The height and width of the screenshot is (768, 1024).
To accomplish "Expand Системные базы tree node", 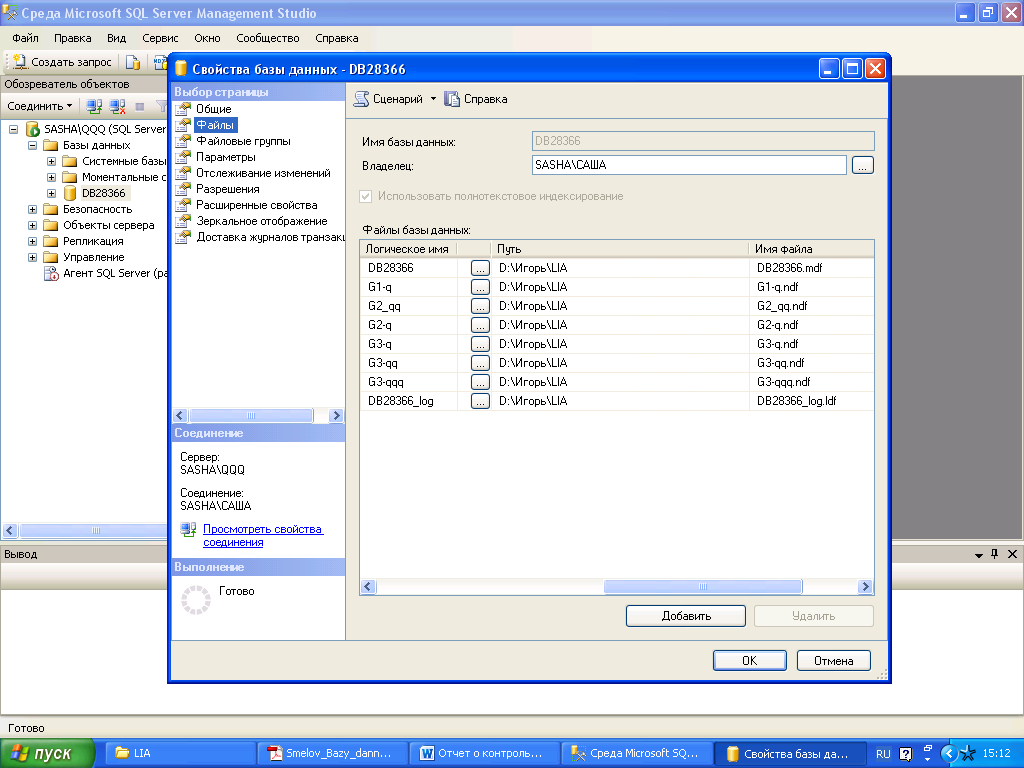I will [x=51, y=161].
